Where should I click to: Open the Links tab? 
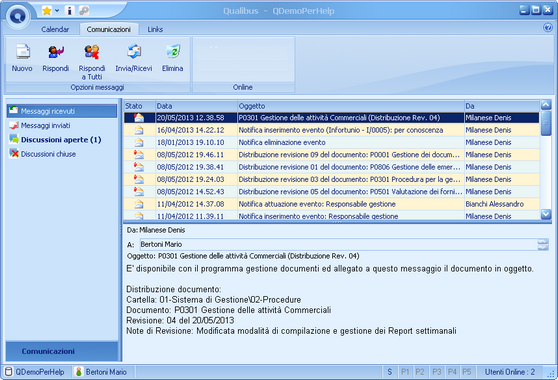pos(155,30)
